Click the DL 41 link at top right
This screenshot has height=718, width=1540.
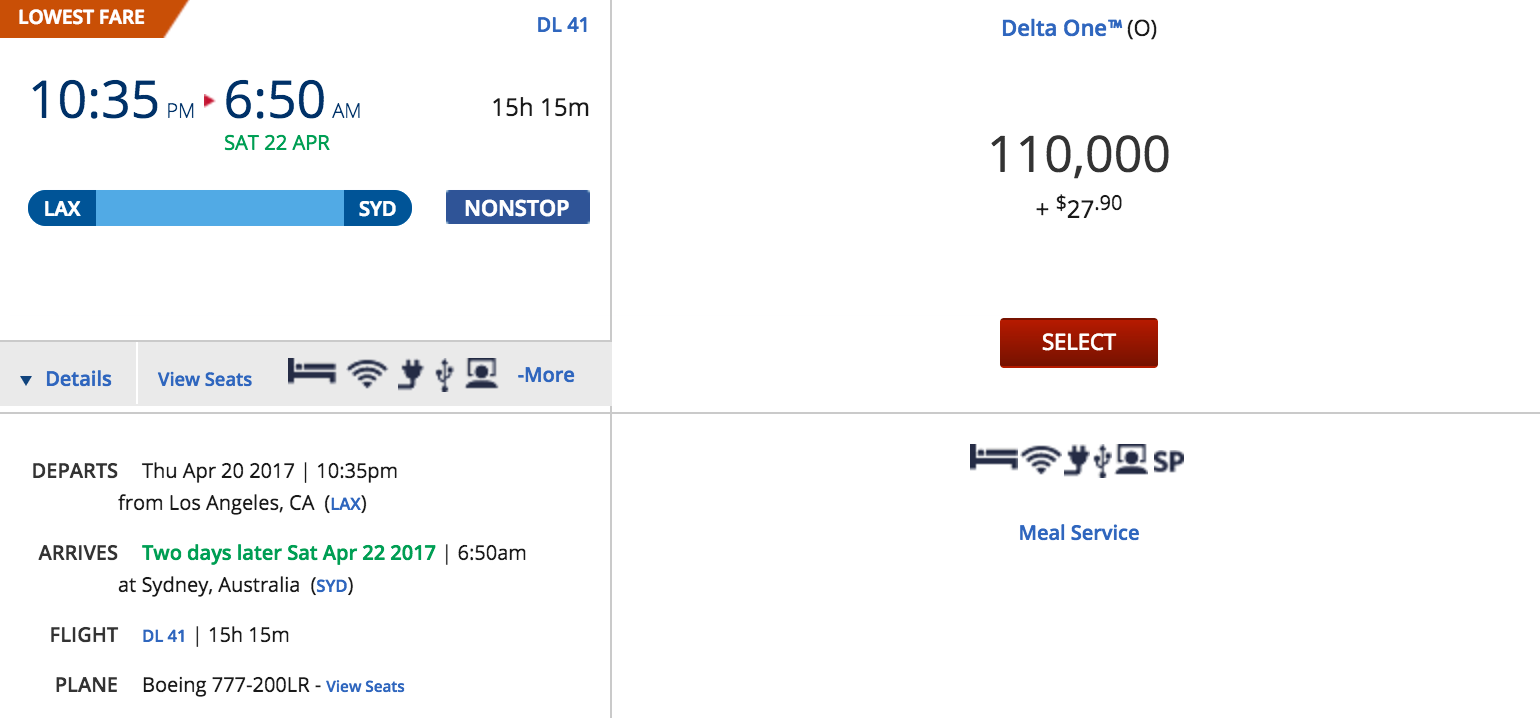coord(562,25)
